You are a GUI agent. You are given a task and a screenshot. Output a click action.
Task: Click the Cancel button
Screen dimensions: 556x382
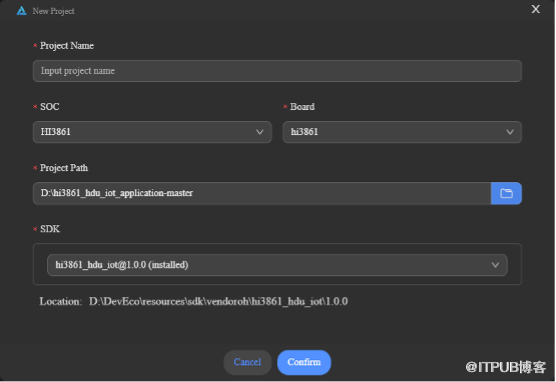click(247, 362)
